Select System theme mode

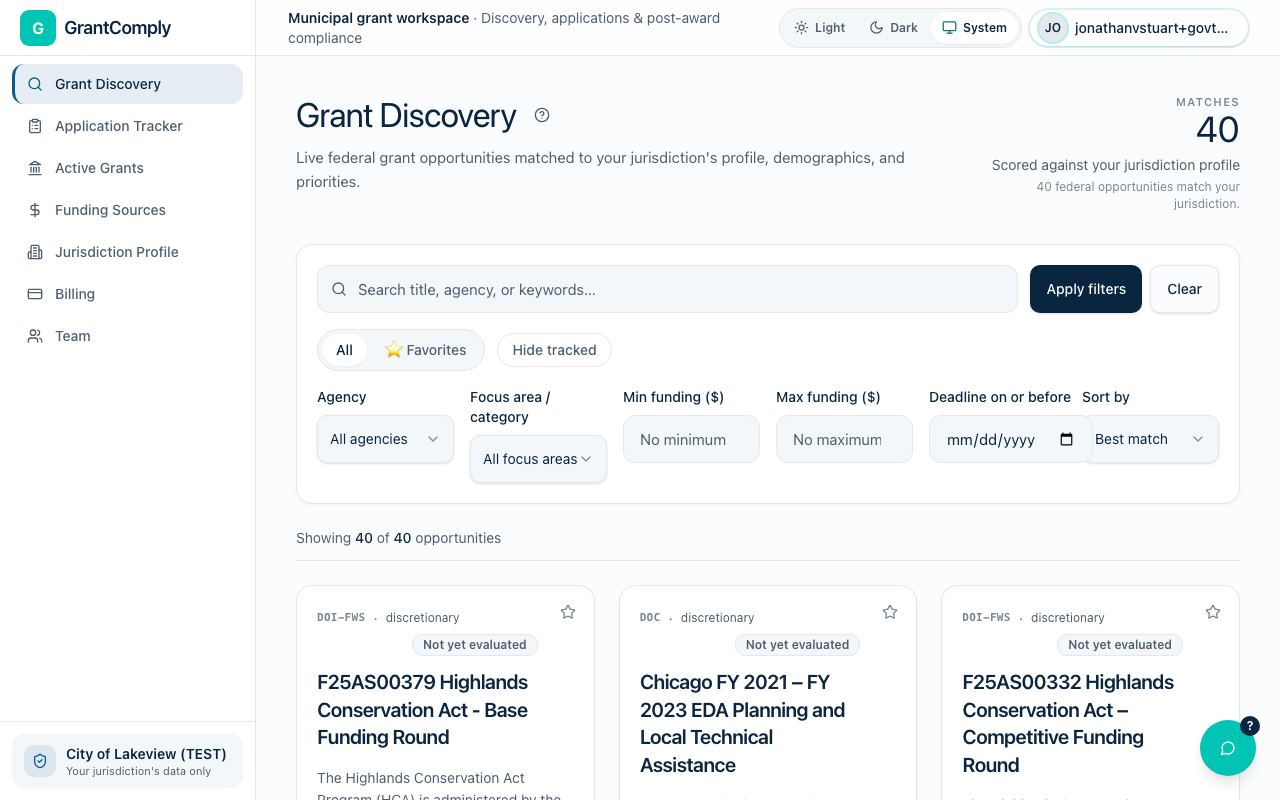(974, 28)
